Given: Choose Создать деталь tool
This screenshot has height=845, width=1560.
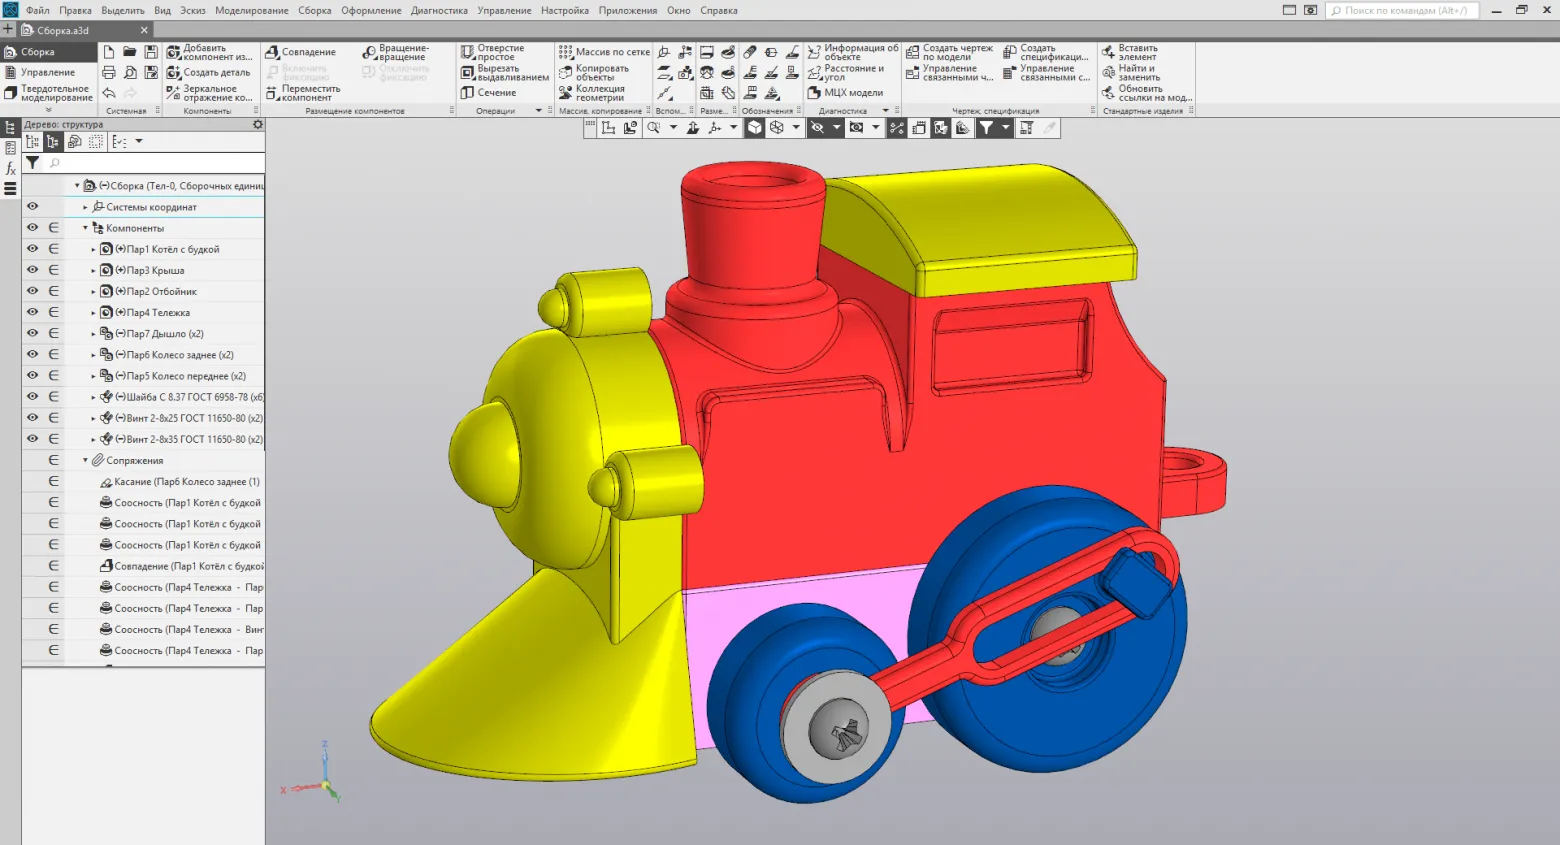Looking at the screenshot, I should (x=209, y=73).
